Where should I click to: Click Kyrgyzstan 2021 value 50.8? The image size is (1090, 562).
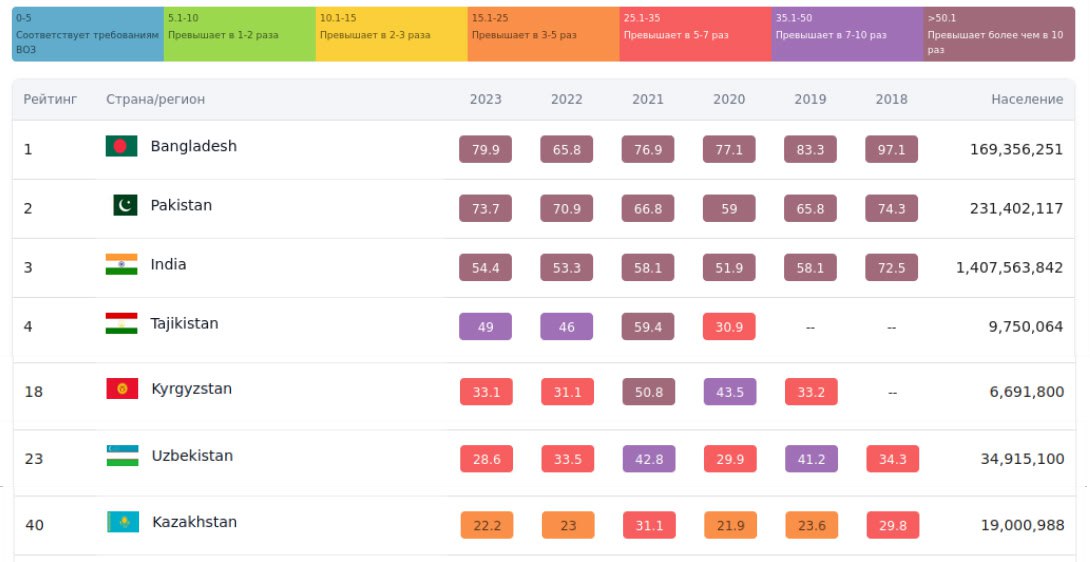[649, 392]
